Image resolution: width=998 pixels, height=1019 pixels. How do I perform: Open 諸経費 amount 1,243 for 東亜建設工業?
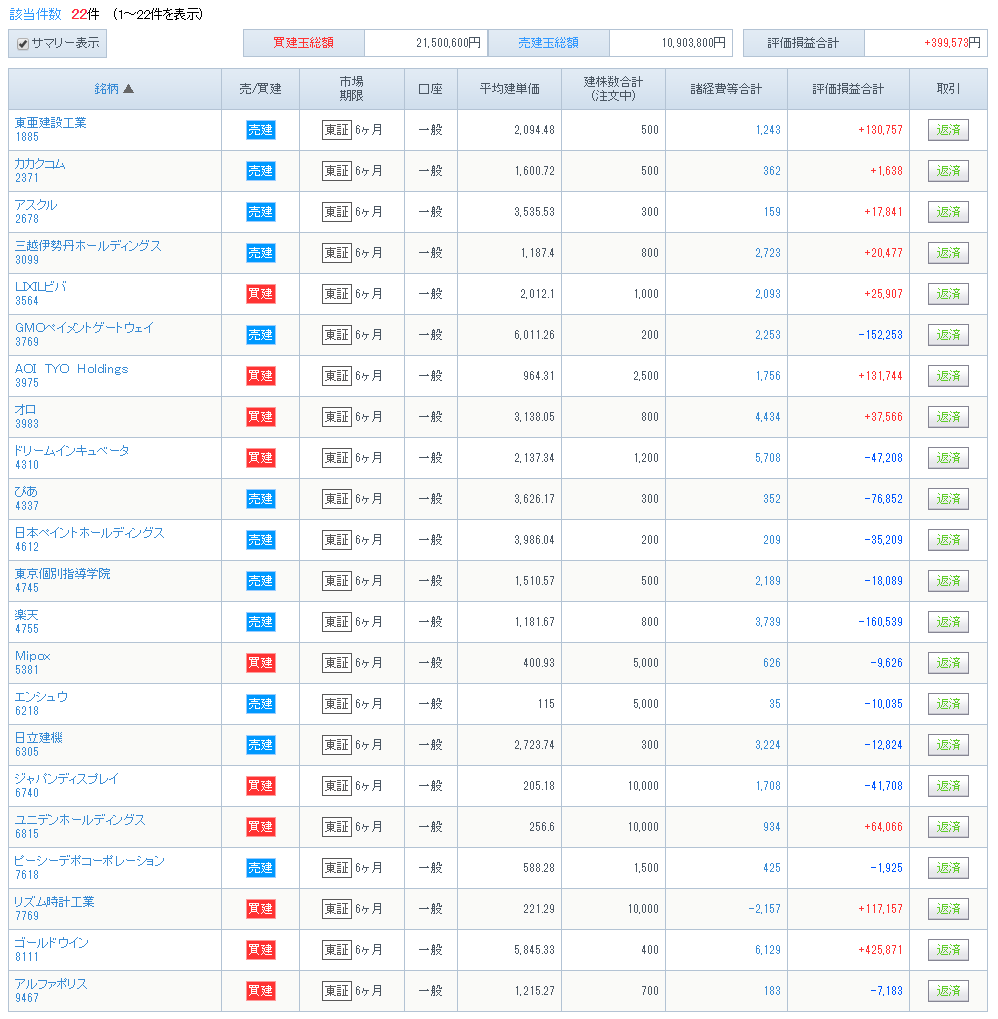[768, 130]
